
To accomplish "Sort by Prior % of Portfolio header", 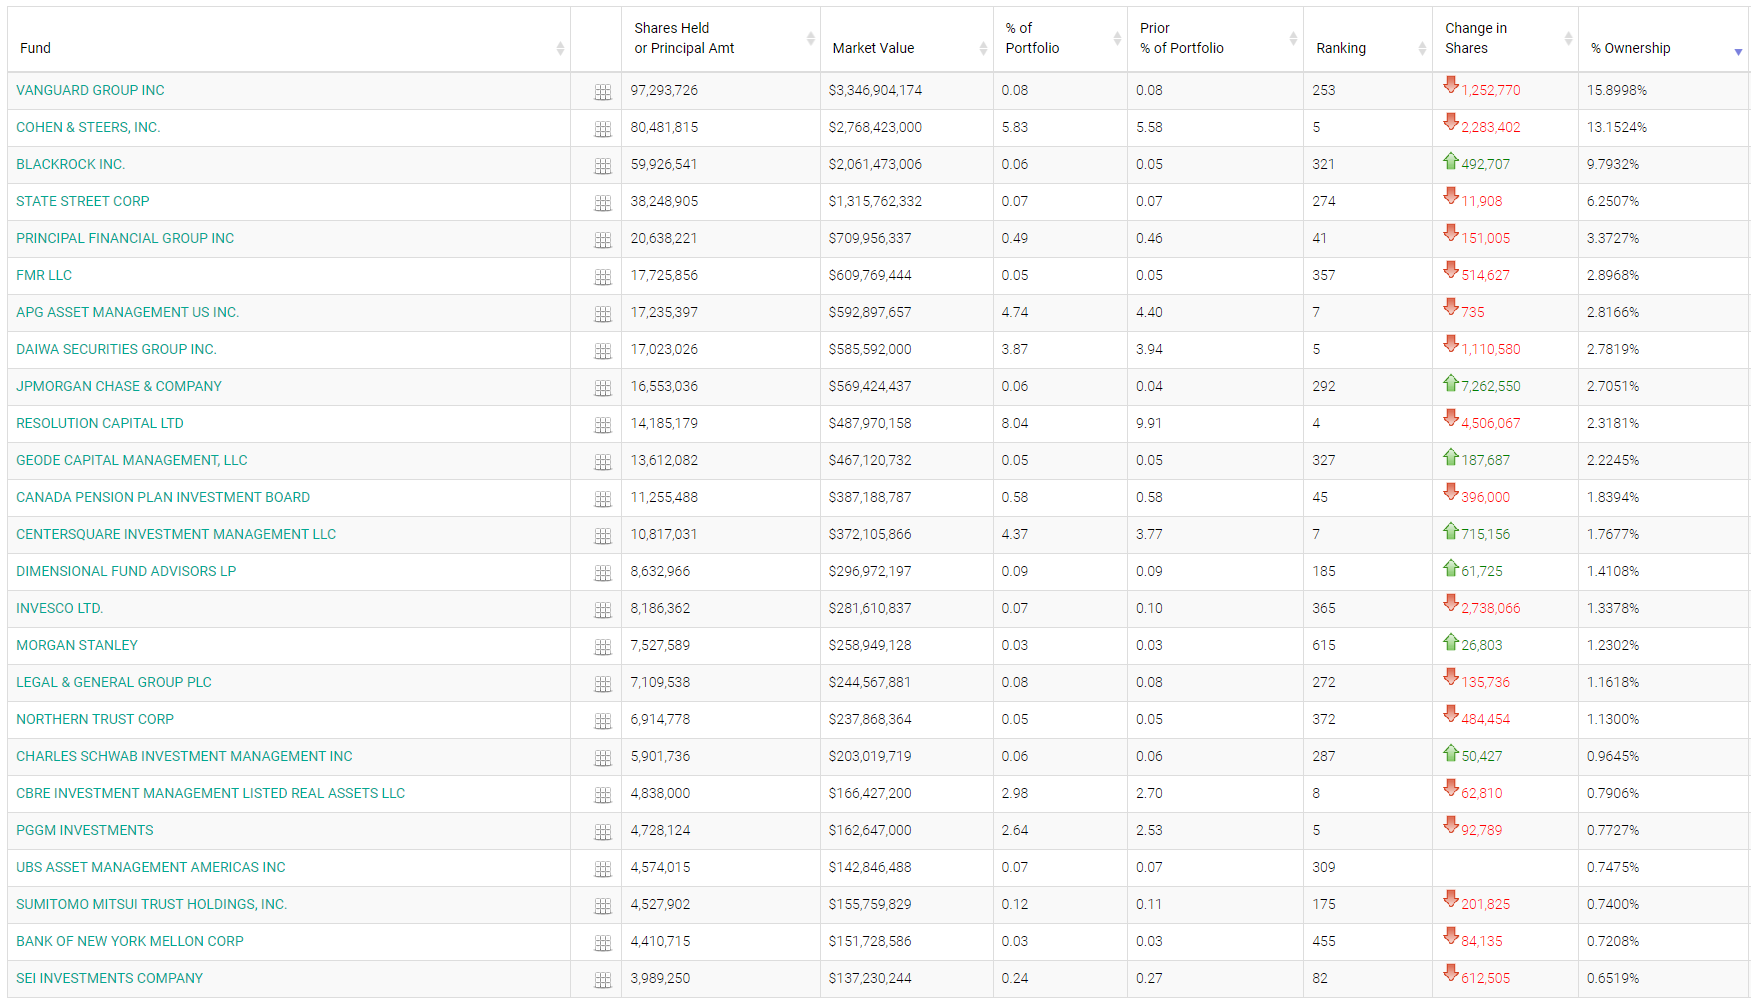I will tap(1215, 39).
